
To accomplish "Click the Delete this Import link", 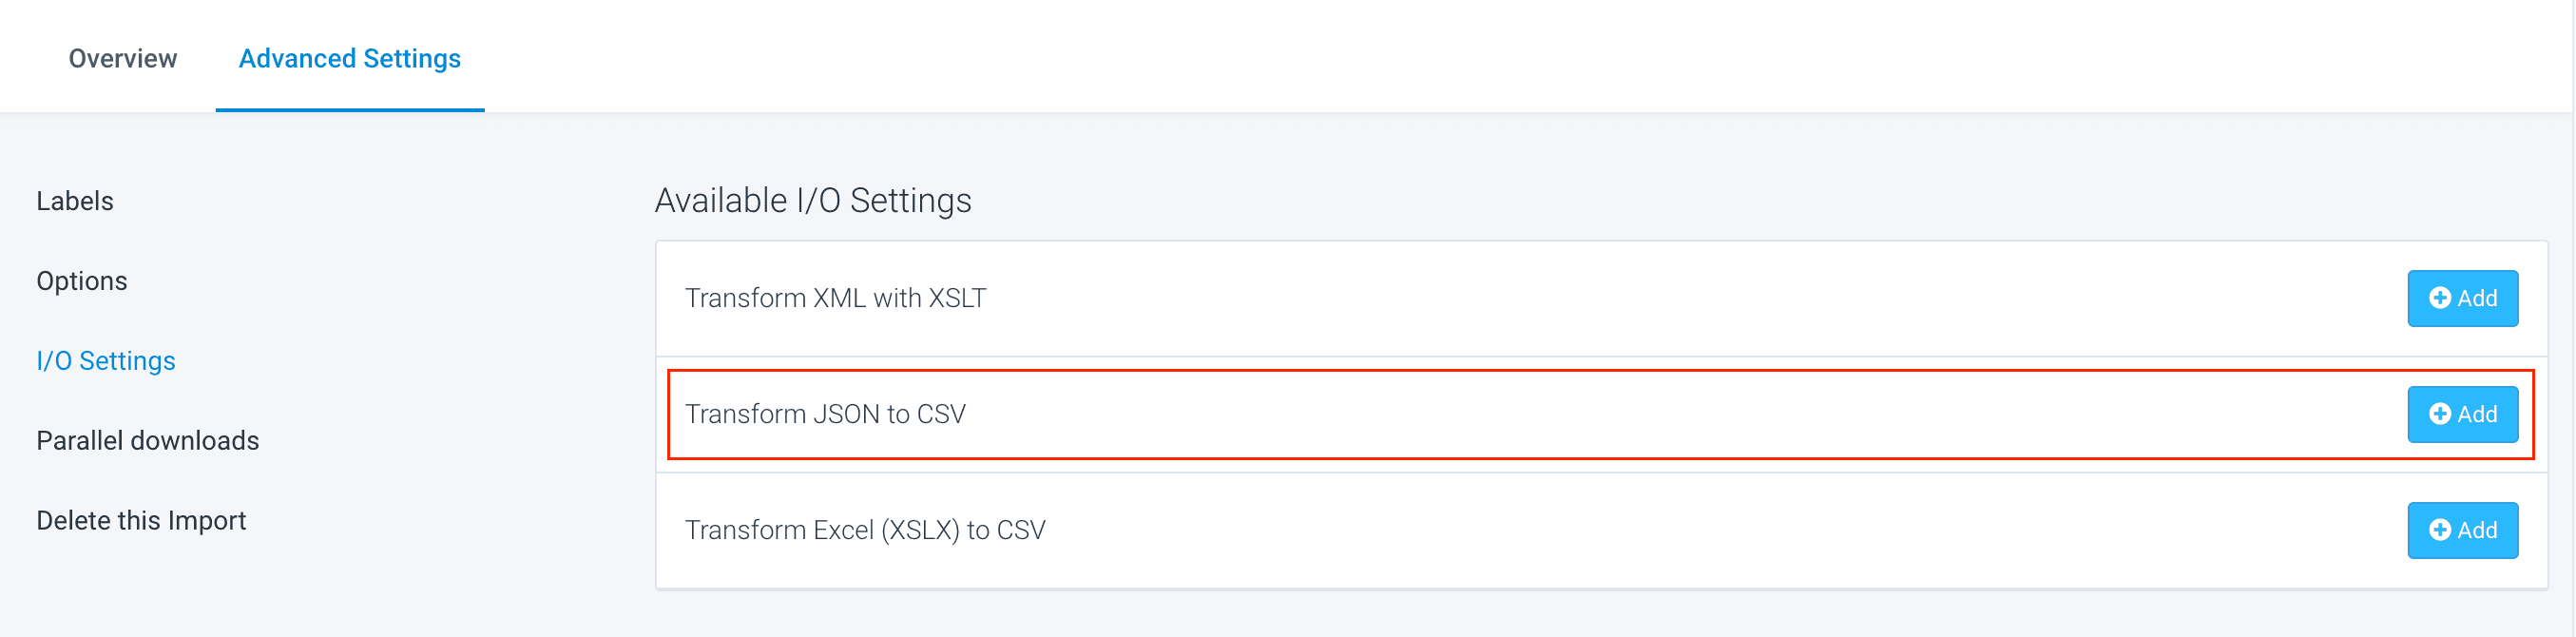I will pos(141,521).
